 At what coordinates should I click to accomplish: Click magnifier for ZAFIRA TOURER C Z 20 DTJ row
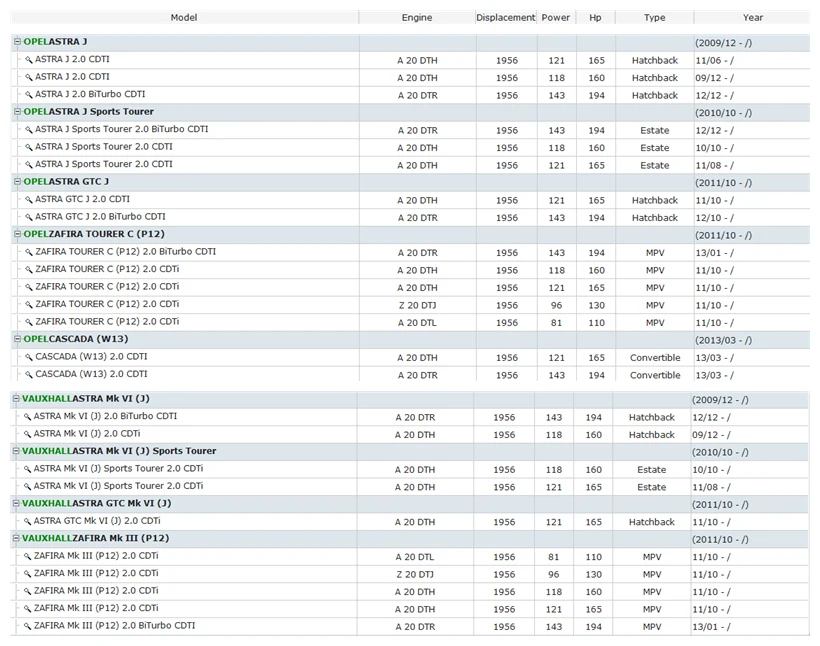(29, 304)
